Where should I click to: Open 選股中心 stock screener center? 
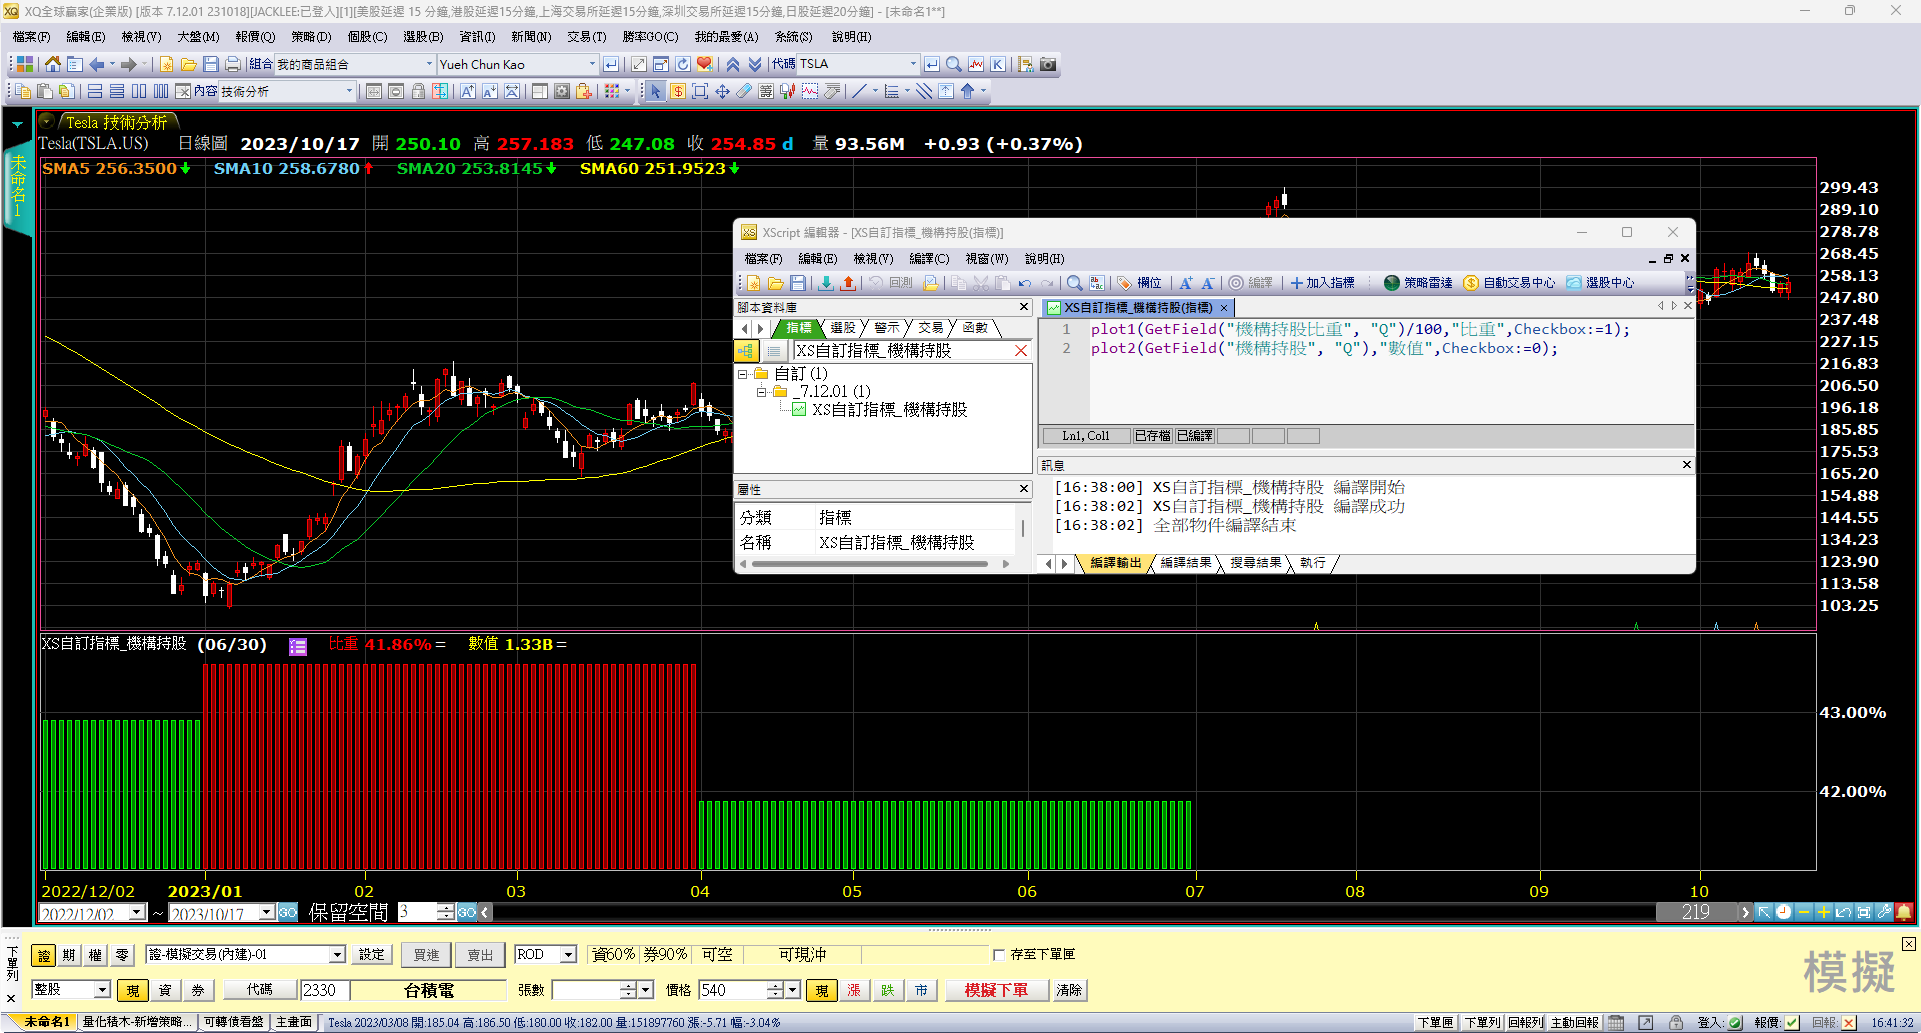(1600, 283)
